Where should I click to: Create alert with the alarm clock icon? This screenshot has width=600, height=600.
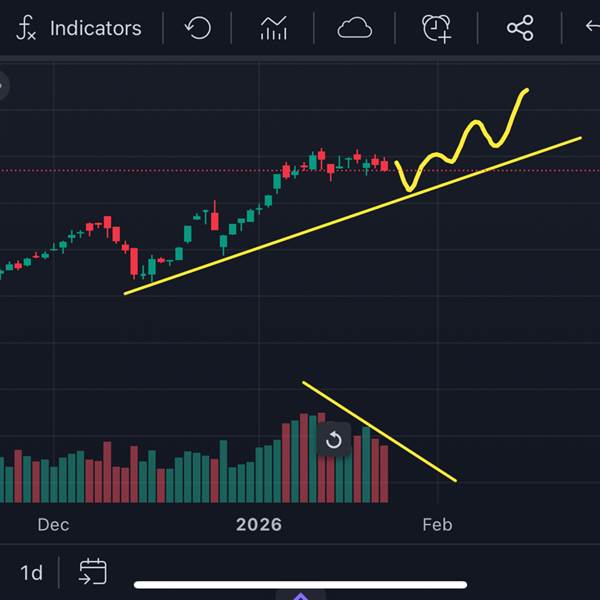tap(436, 28)
